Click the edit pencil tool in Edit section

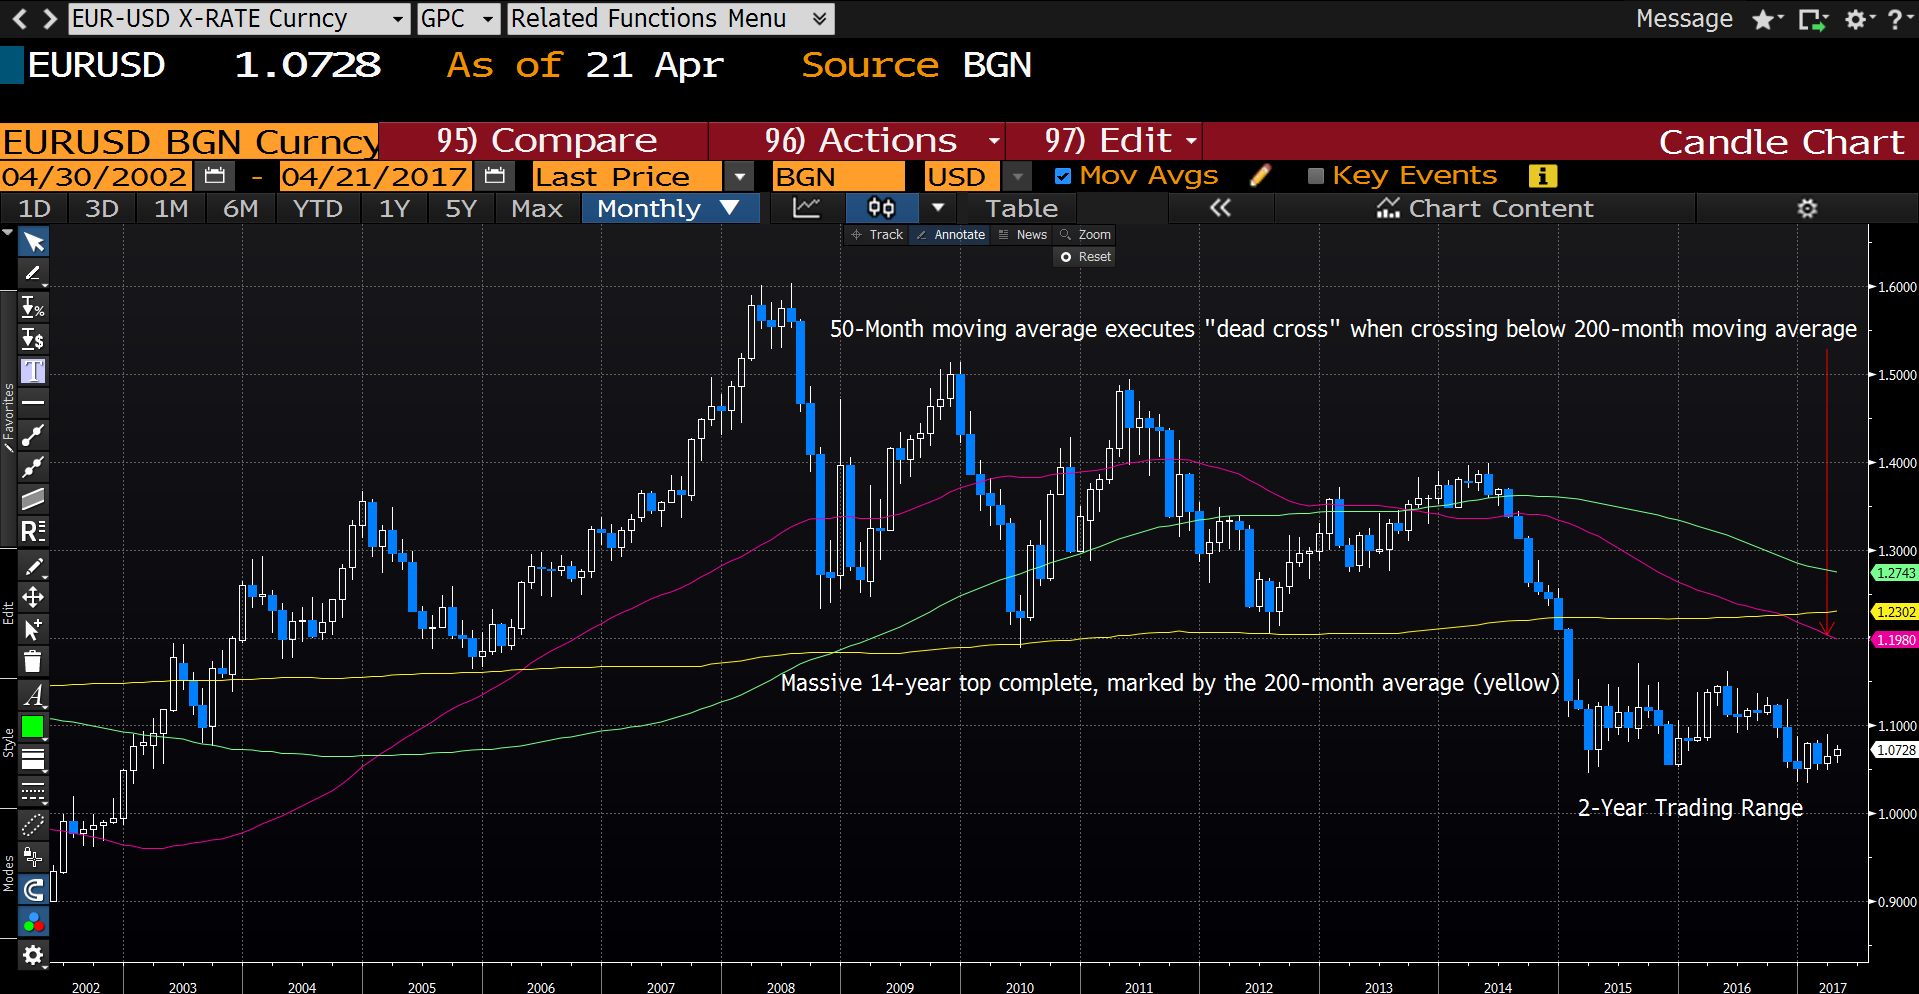coord(33,567)
